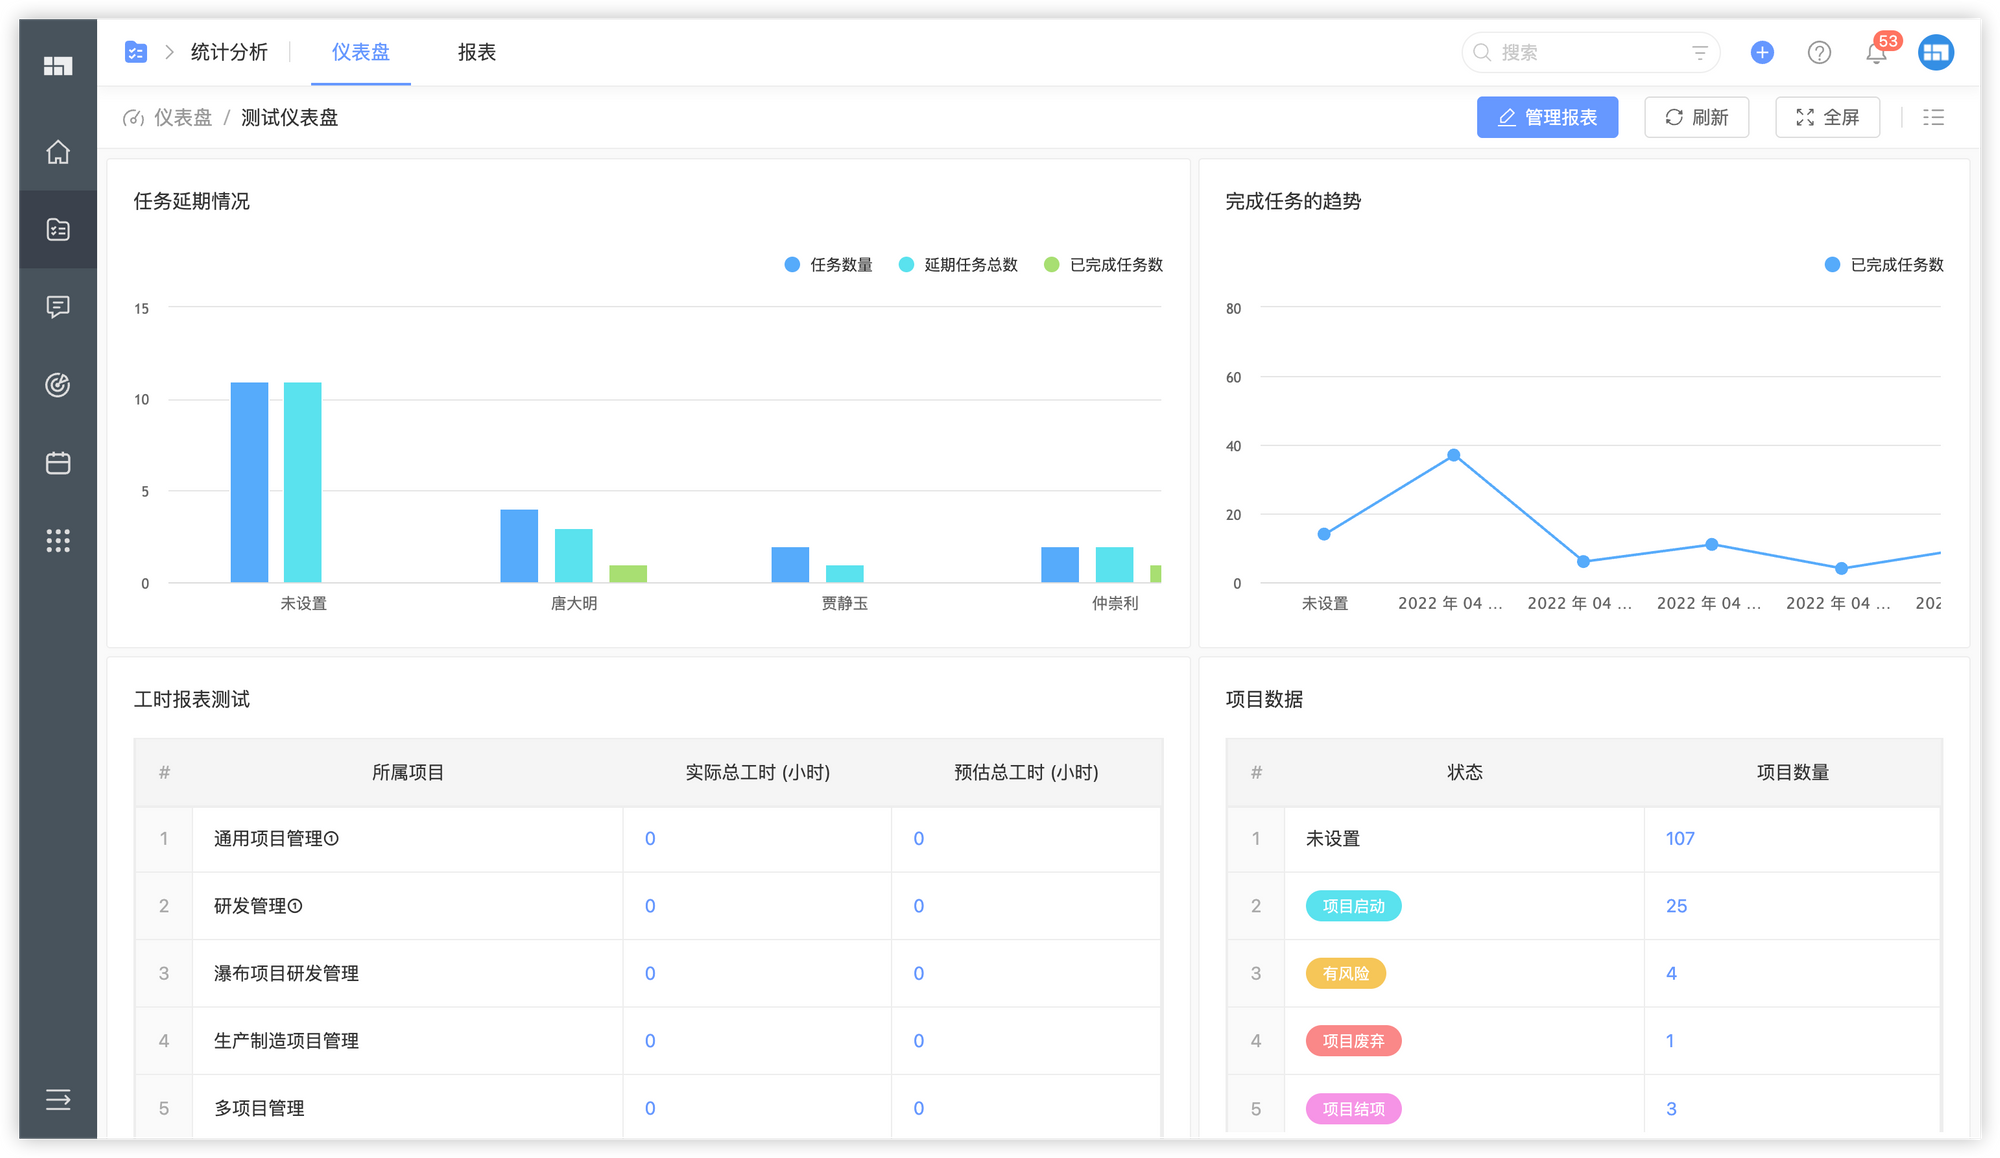Open the apps grid icon in the sidebar
Image resolution: width=2000 pixels, height=1158 pixels.
tap(57, 540)
